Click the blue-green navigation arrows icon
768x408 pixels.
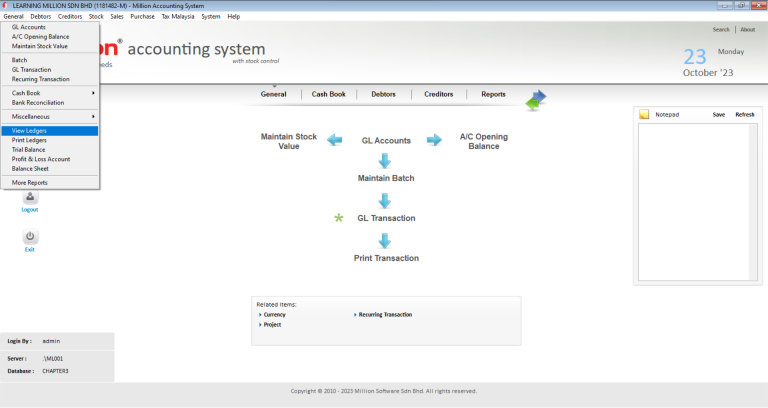535,100
